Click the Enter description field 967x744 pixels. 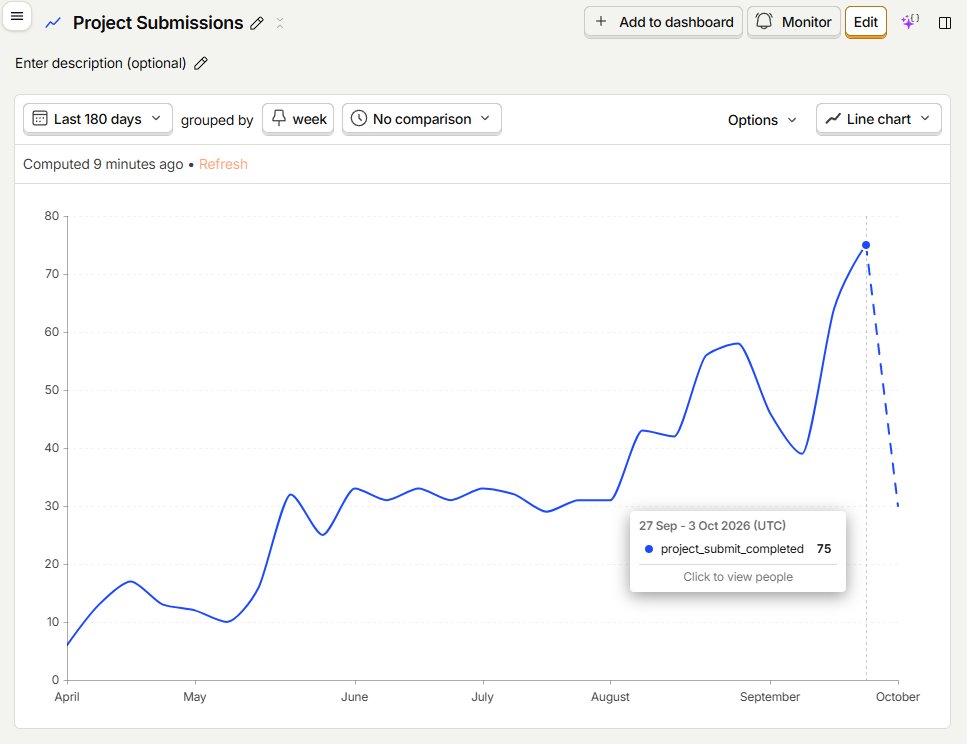[101, 64]
